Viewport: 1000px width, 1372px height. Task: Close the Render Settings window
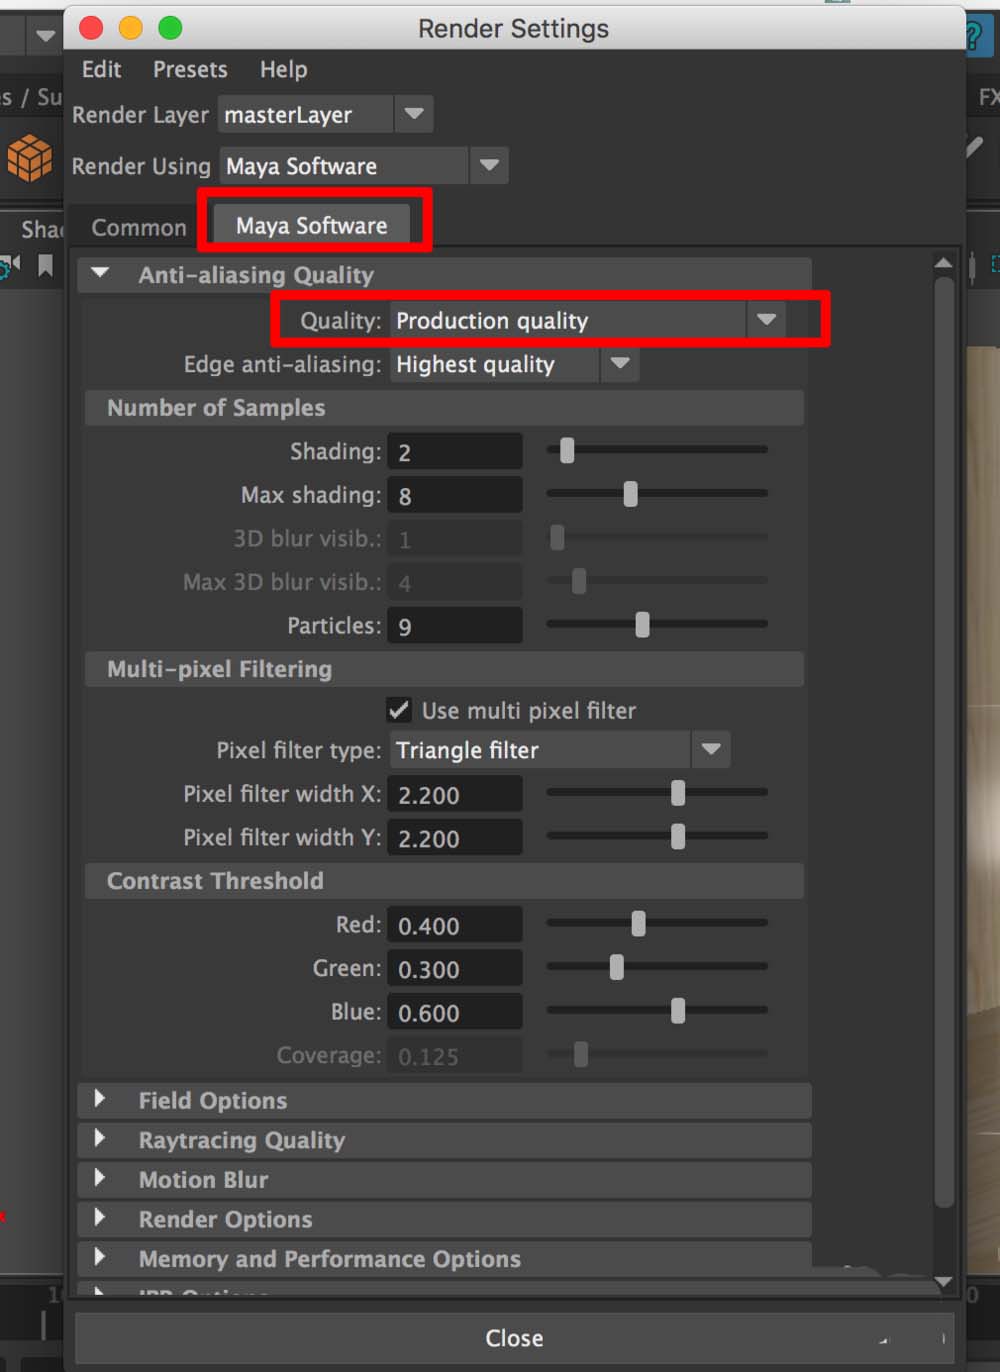pos(91,28)
